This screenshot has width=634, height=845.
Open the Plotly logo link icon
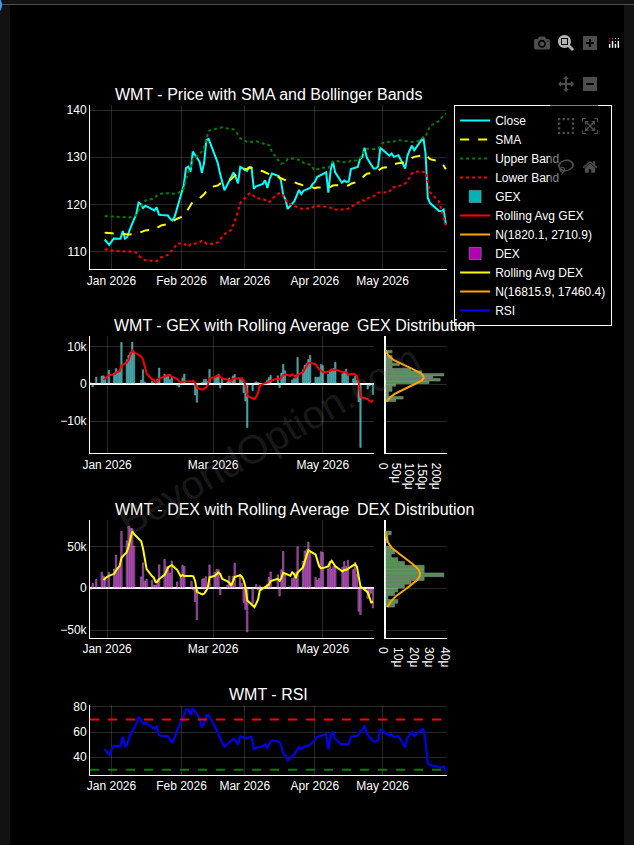coord(614,43)
